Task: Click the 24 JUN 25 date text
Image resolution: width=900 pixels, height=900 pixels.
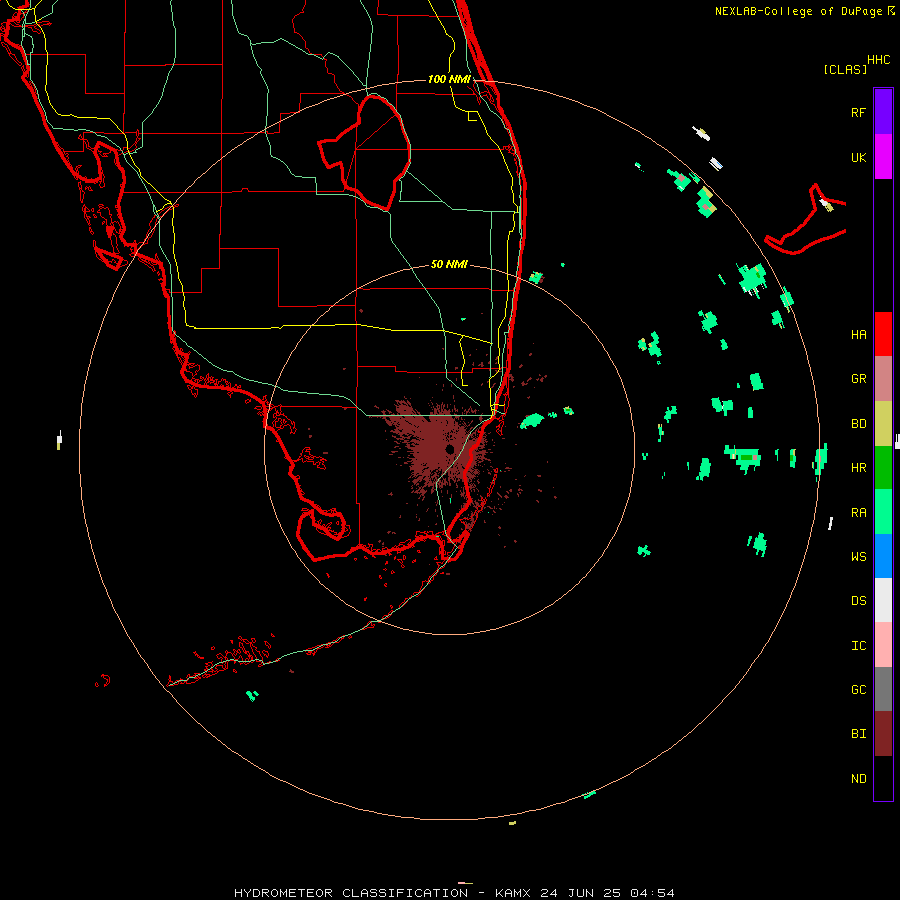Action: [x=581, y=893]
